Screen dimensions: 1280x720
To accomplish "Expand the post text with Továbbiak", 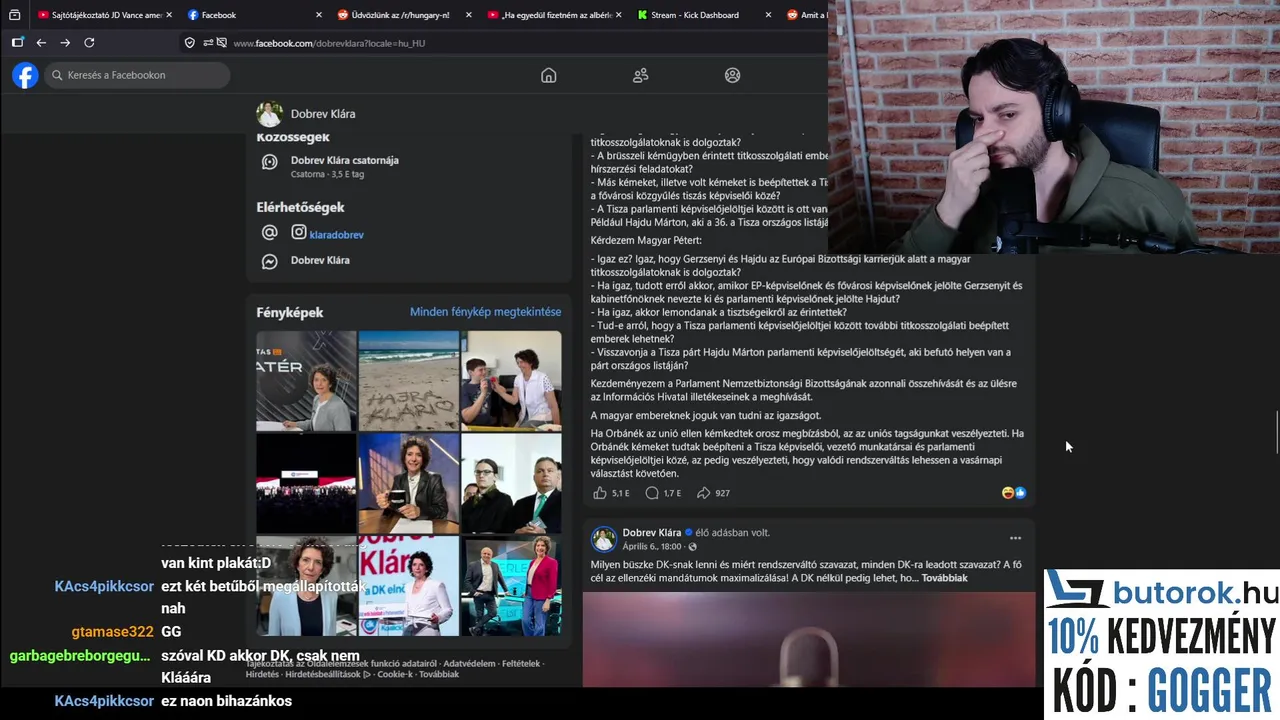I will tap(944, 578).
